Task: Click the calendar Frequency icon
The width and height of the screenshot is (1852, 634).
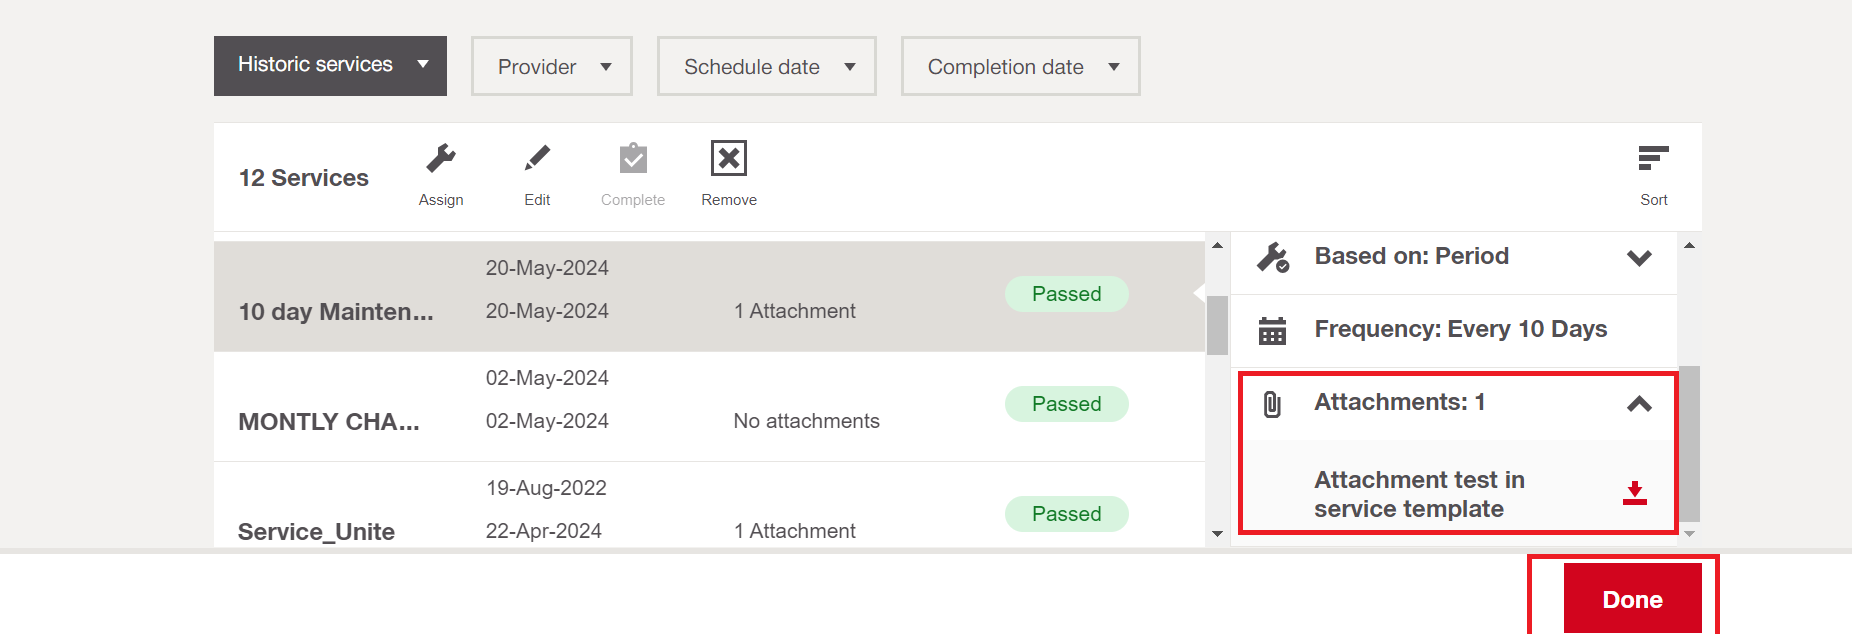Action: 1272,331
